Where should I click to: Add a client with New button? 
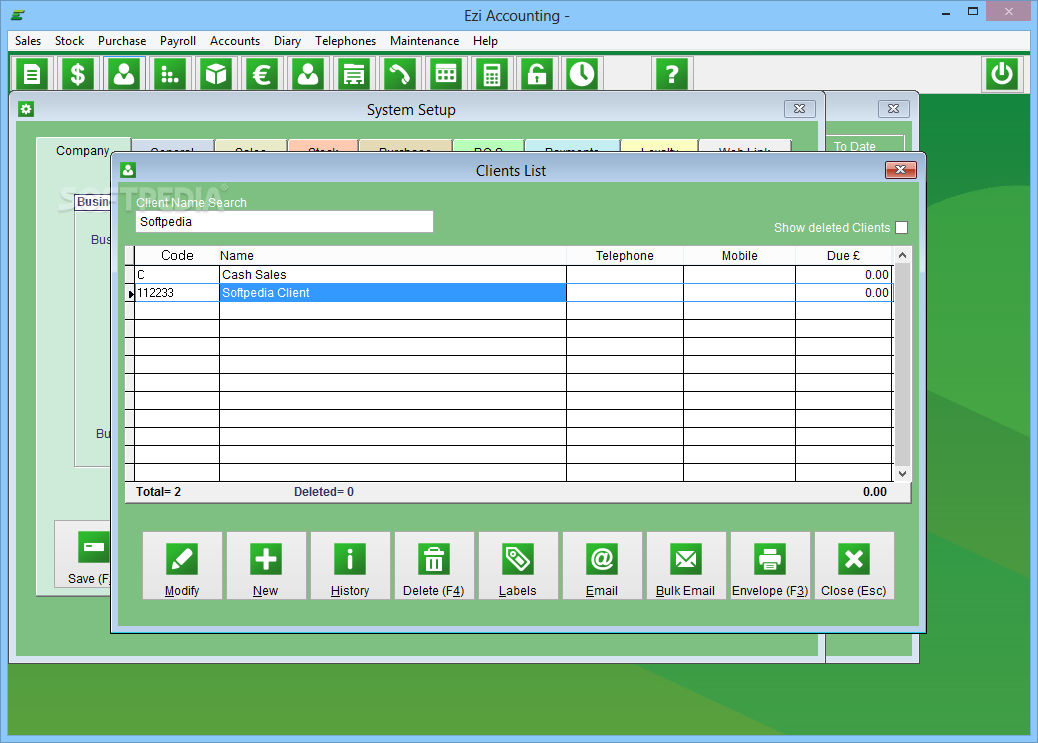click(x=266, y=566)
